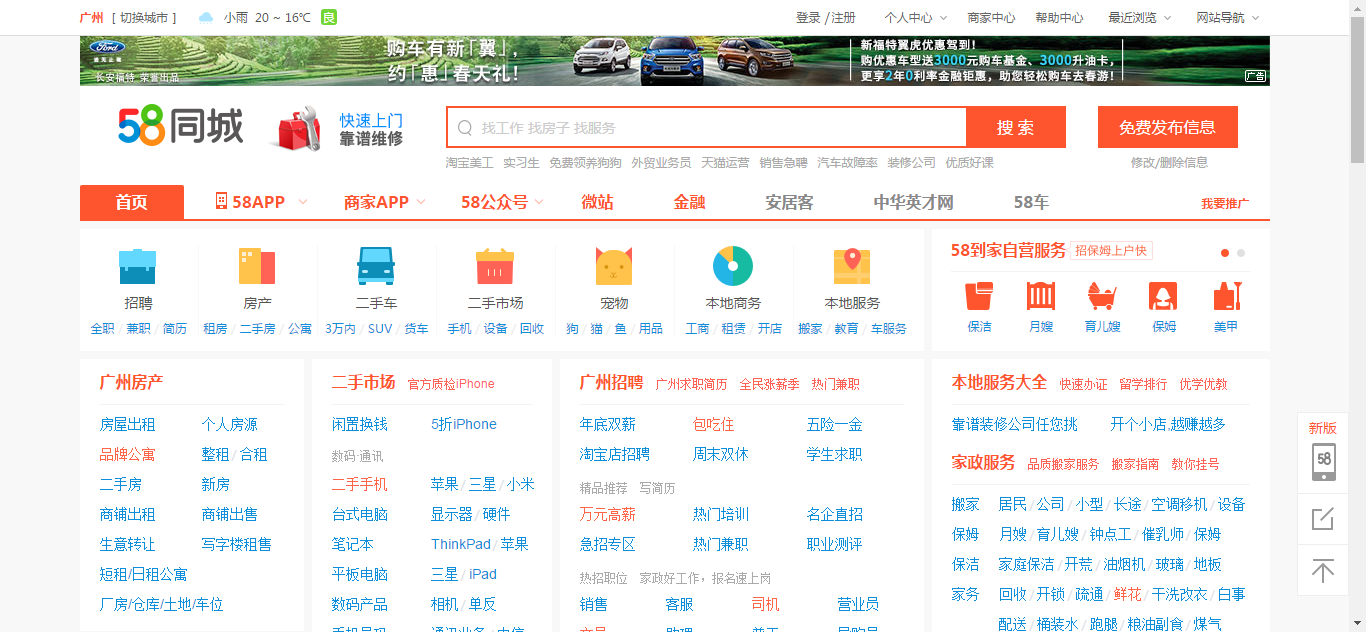Open the 58车 nav tab
This screenshot has width=1366, height=632.
click(1031, 202)
